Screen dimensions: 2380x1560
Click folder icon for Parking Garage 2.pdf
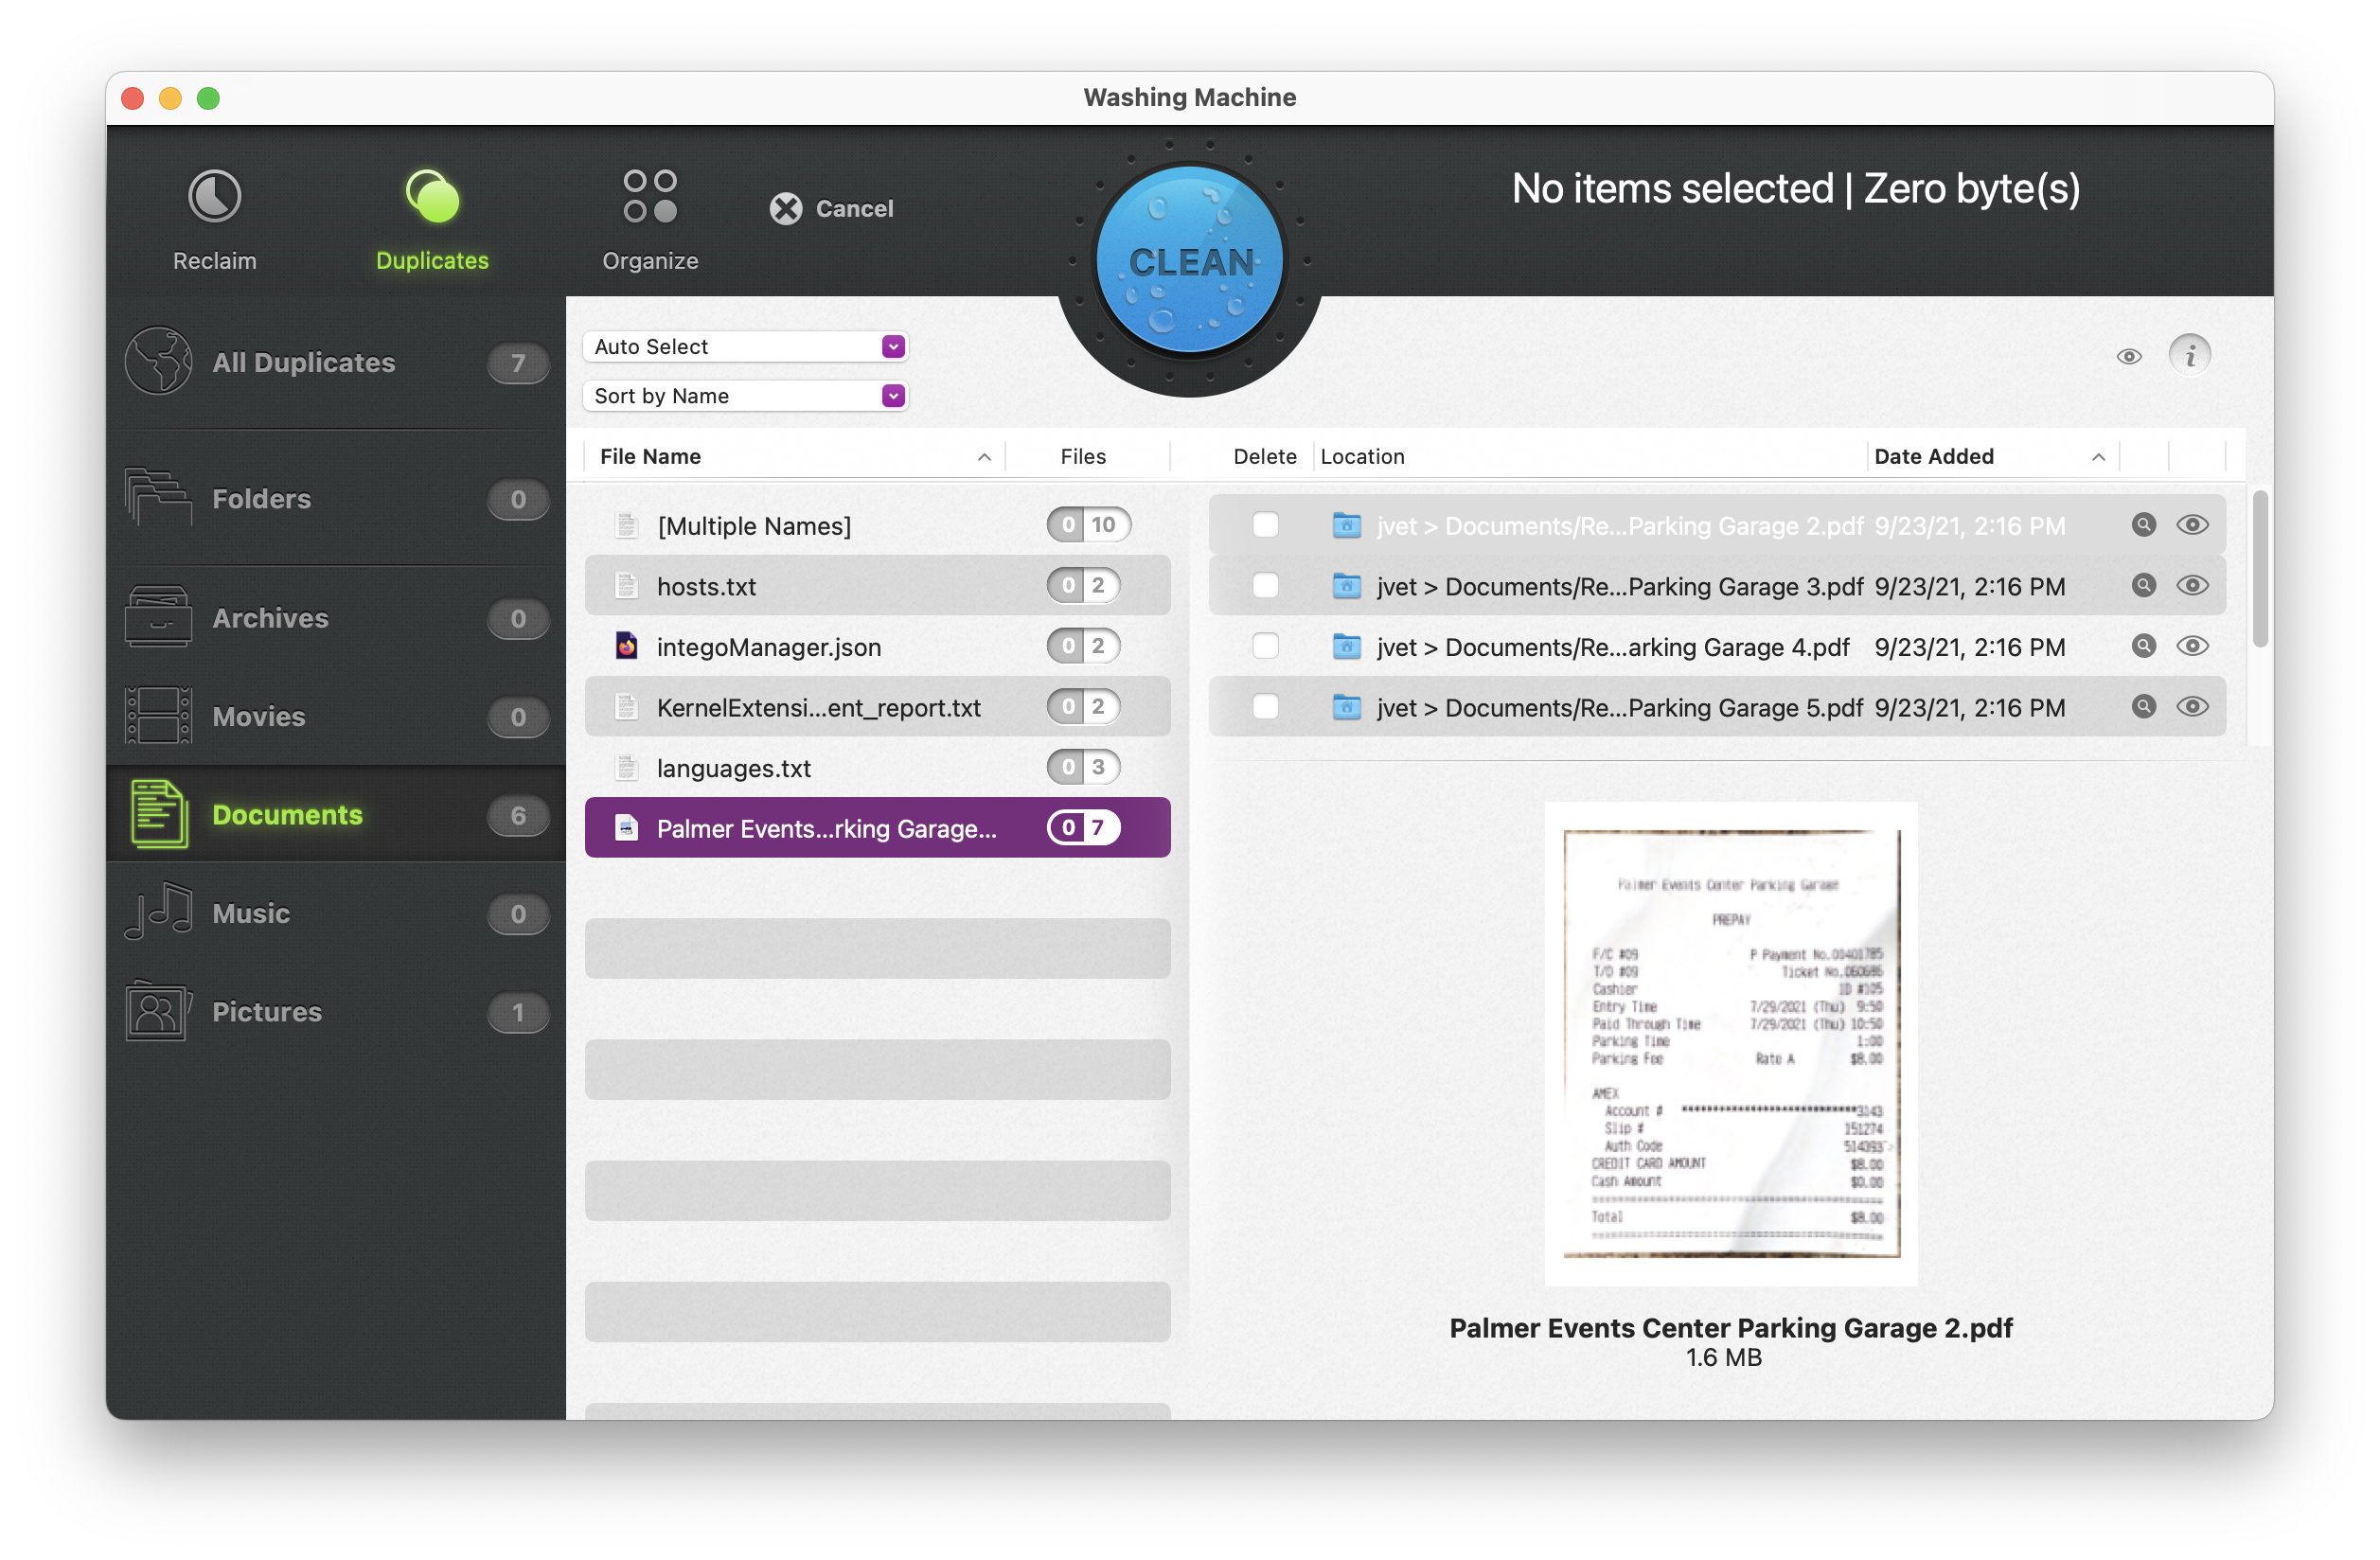click(x=1346, y=525)
